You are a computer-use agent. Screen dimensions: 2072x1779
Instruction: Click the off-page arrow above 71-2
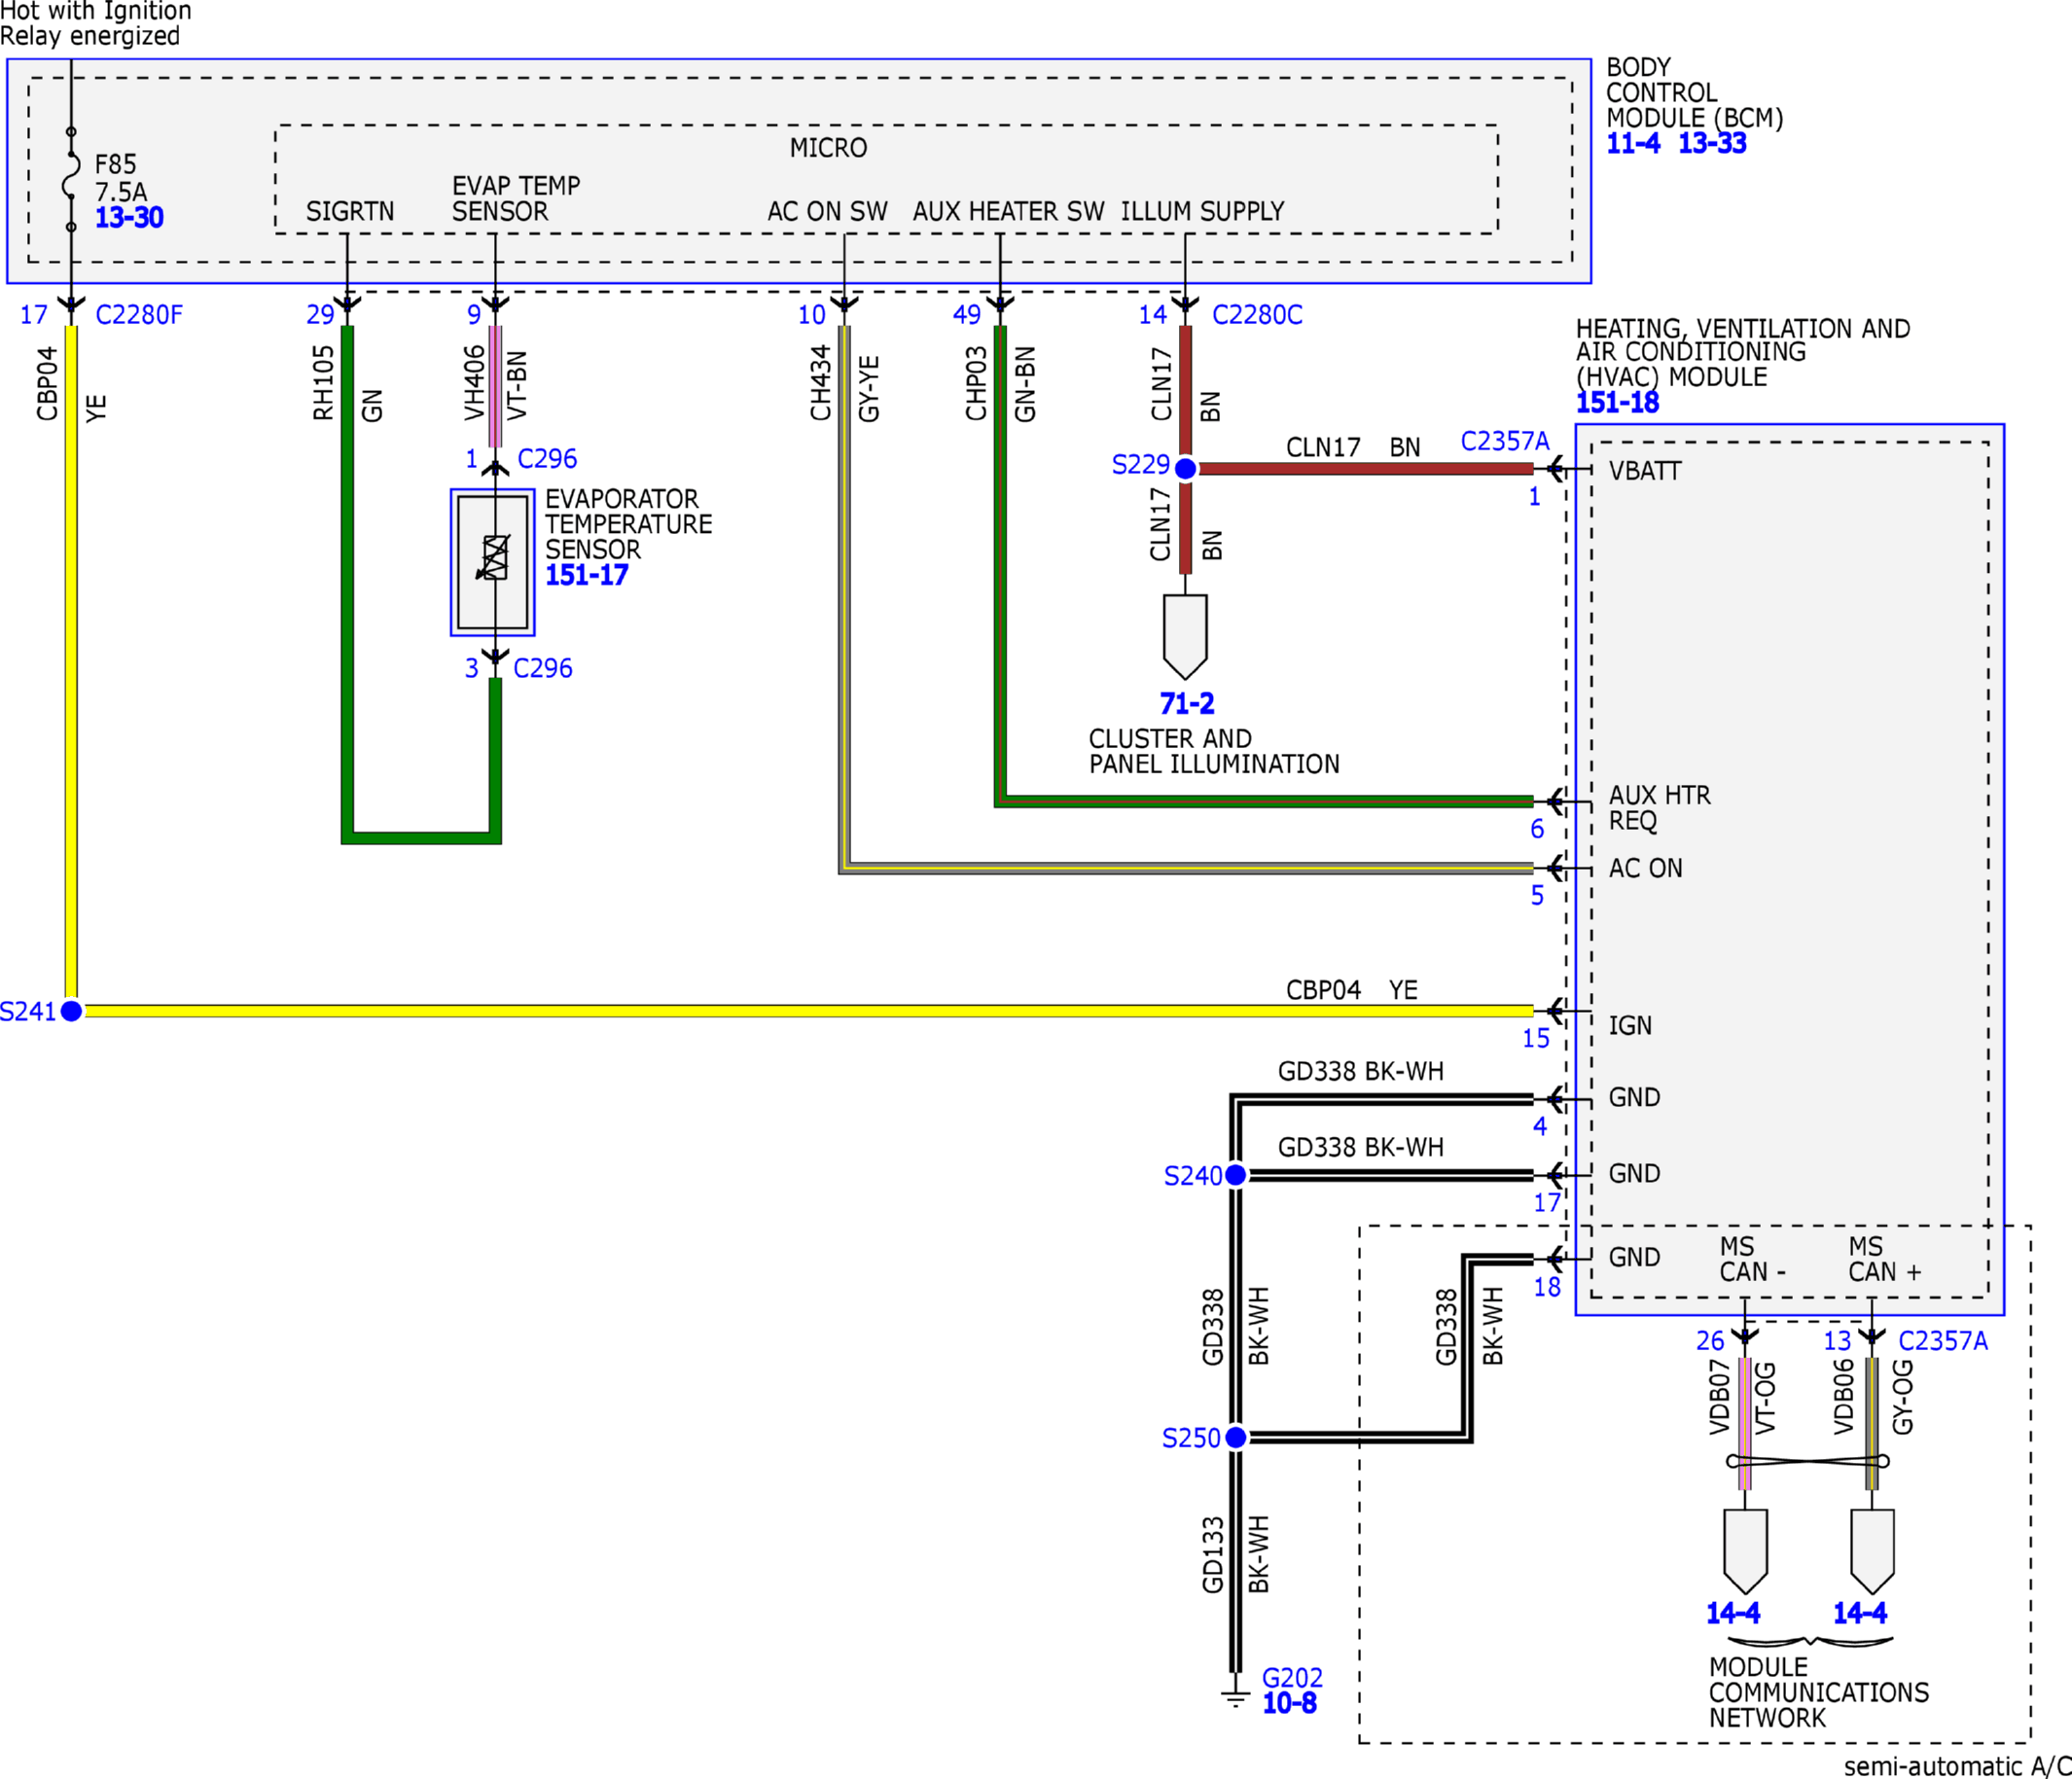click(x=1186, y=637)
